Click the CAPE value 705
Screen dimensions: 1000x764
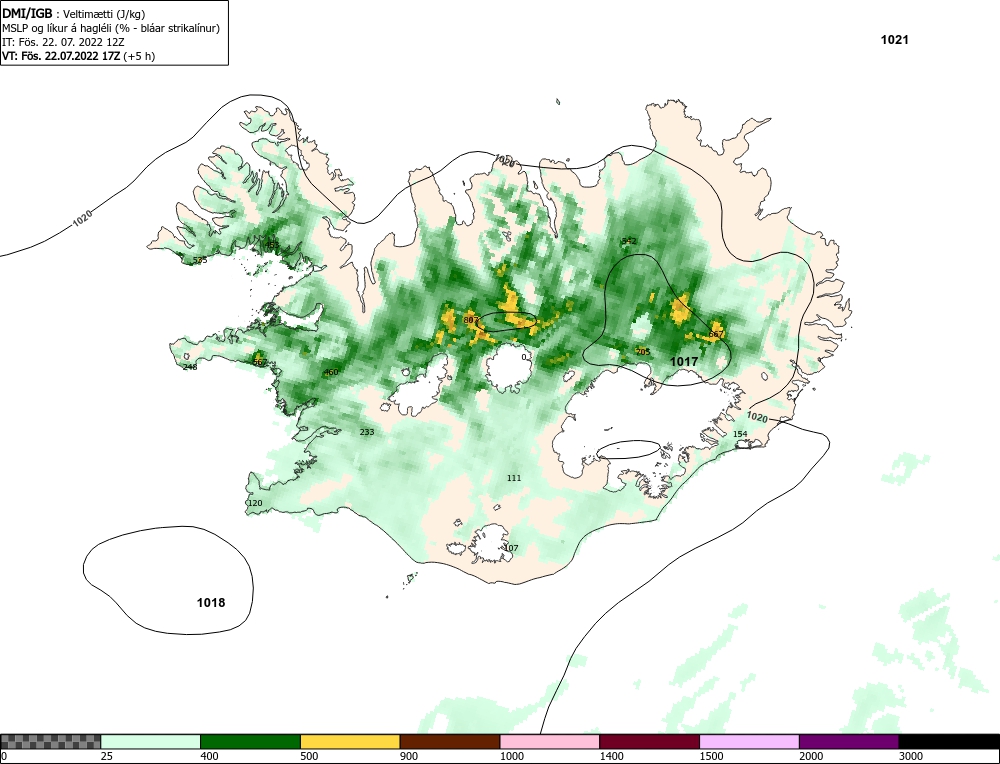point(643,352)
